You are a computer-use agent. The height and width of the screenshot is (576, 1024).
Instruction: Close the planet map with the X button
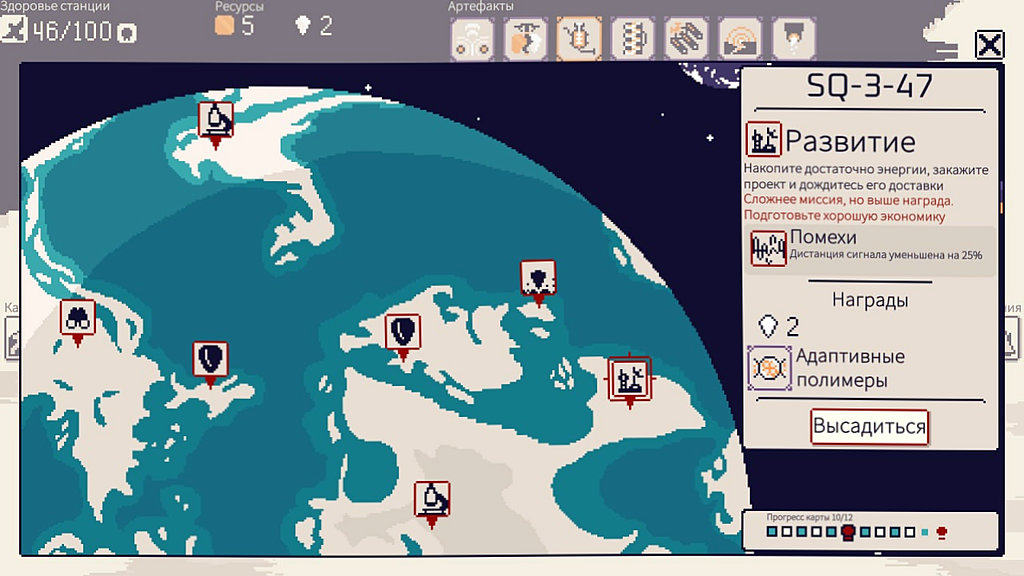click(989, 45)
